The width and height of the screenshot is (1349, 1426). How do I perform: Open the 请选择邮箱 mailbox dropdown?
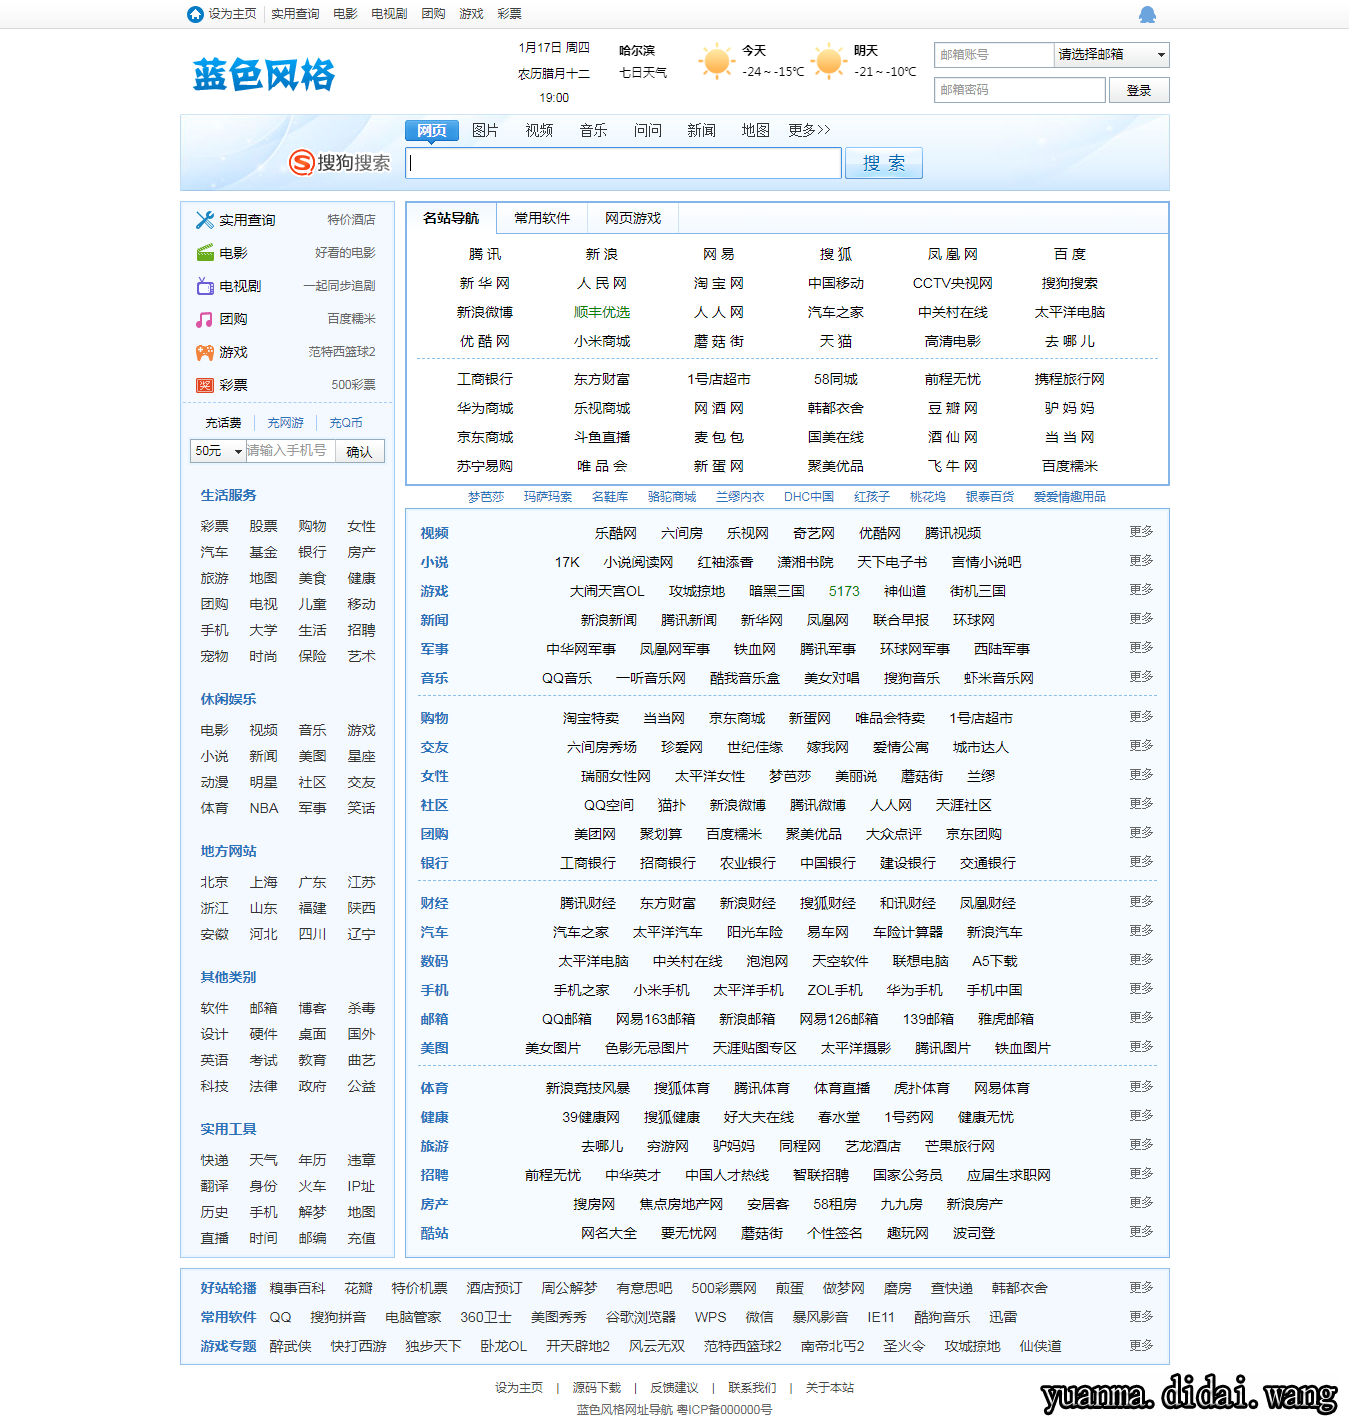tap(1111, 55)
